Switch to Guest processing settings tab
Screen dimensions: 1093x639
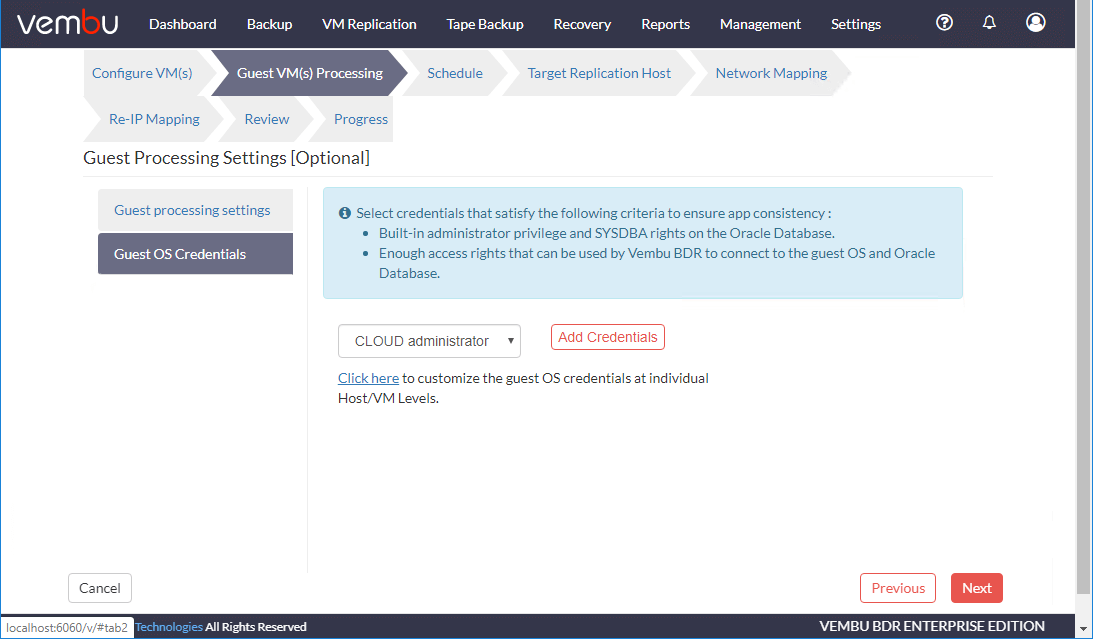(195, 210)
